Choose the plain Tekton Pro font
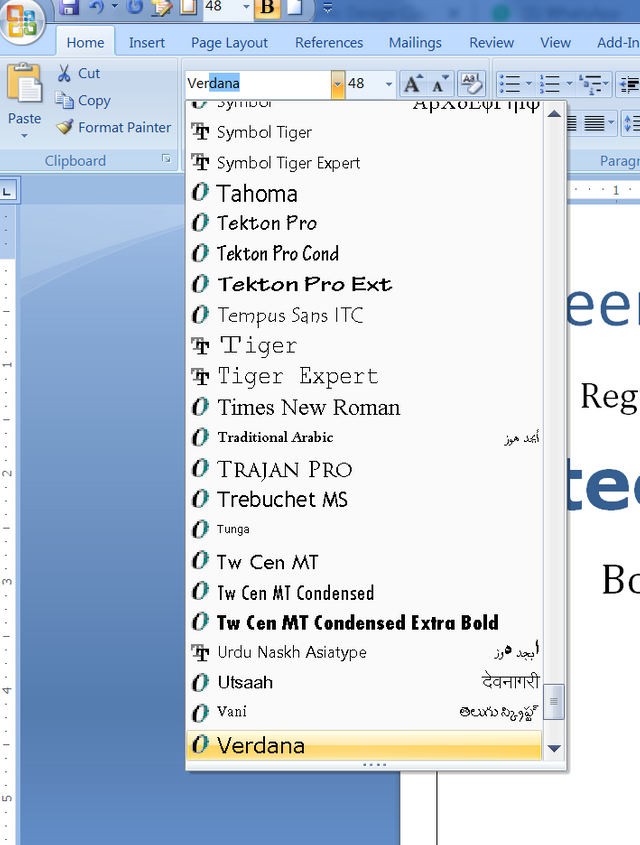This screenshot has height=845, width=640. point(364,223)
